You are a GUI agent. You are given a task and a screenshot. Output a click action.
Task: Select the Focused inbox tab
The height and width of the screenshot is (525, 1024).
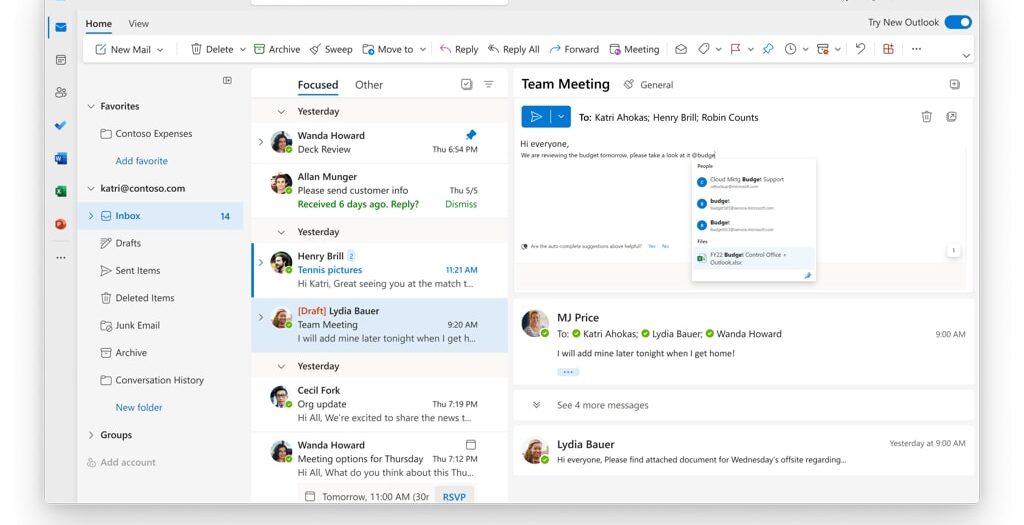[318, 85]
